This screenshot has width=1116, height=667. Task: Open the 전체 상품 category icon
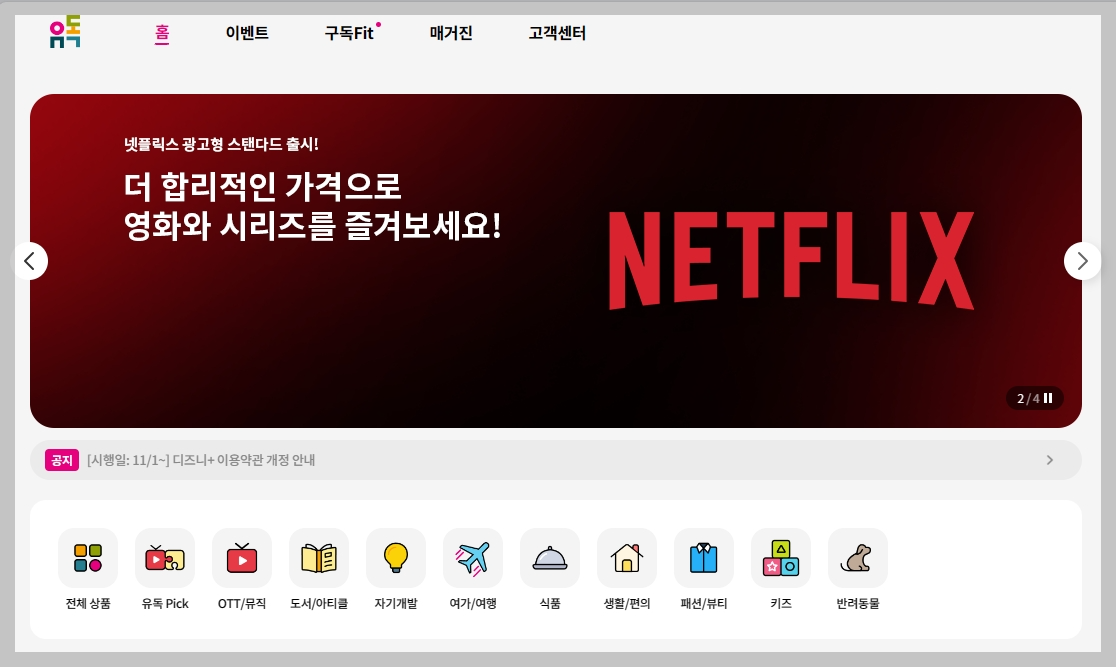pyautogui.click(x=88, y=558)
